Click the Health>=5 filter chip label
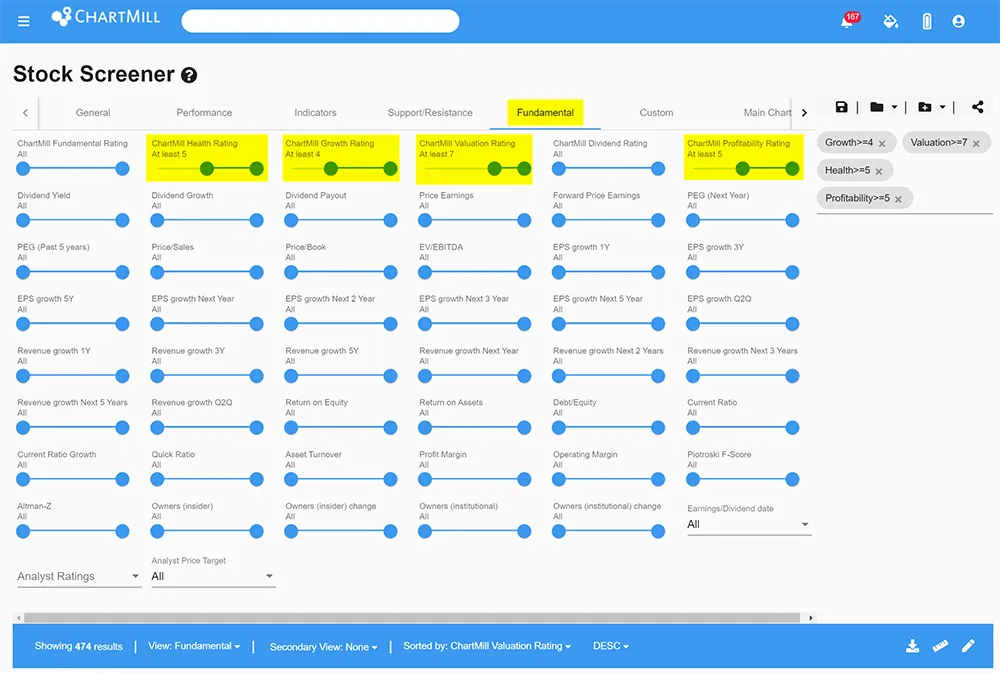1000x673 pixels. (x=848, y=170)
